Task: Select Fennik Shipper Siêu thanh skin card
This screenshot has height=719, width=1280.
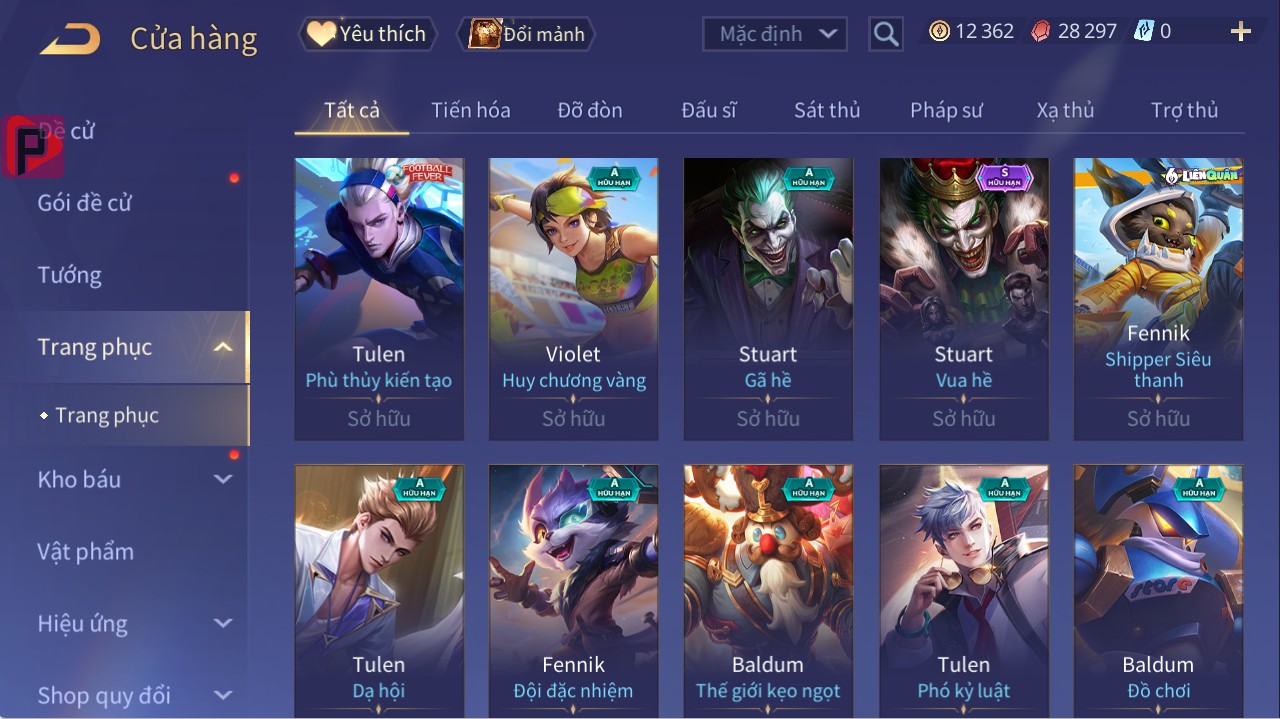Action: pyautogui.click(x=1159, y=299)
